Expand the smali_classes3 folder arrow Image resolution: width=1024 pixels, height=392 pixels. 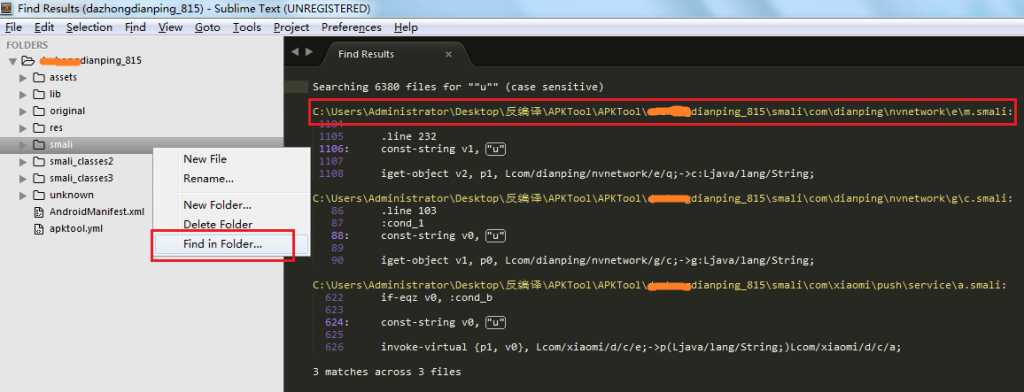point(24,178)
